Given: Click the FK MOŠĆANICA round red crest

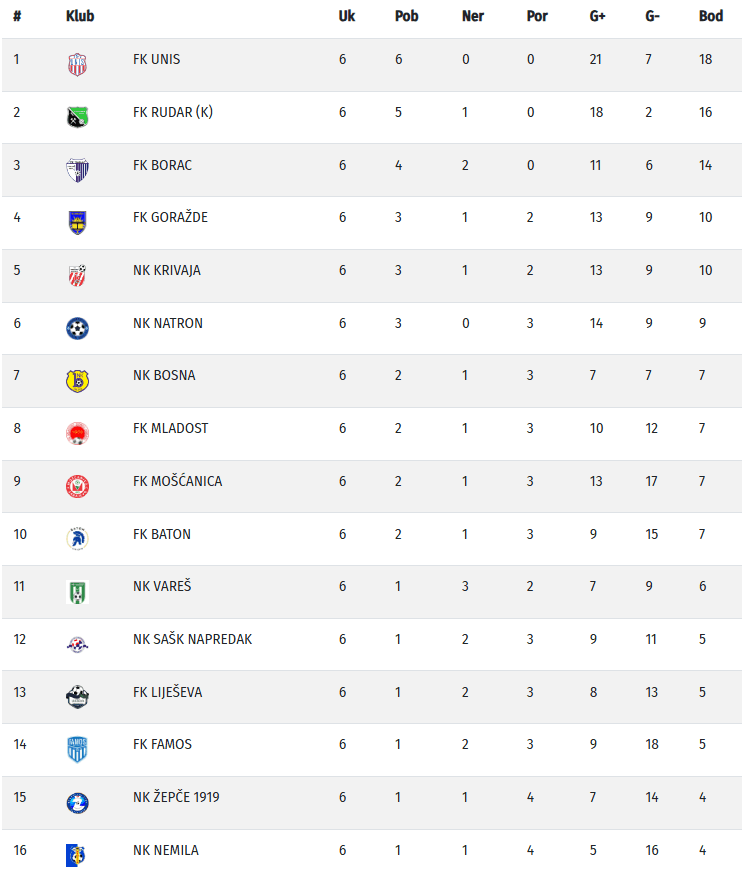Looking at the screenshot, I should click(x=77, y=486).
